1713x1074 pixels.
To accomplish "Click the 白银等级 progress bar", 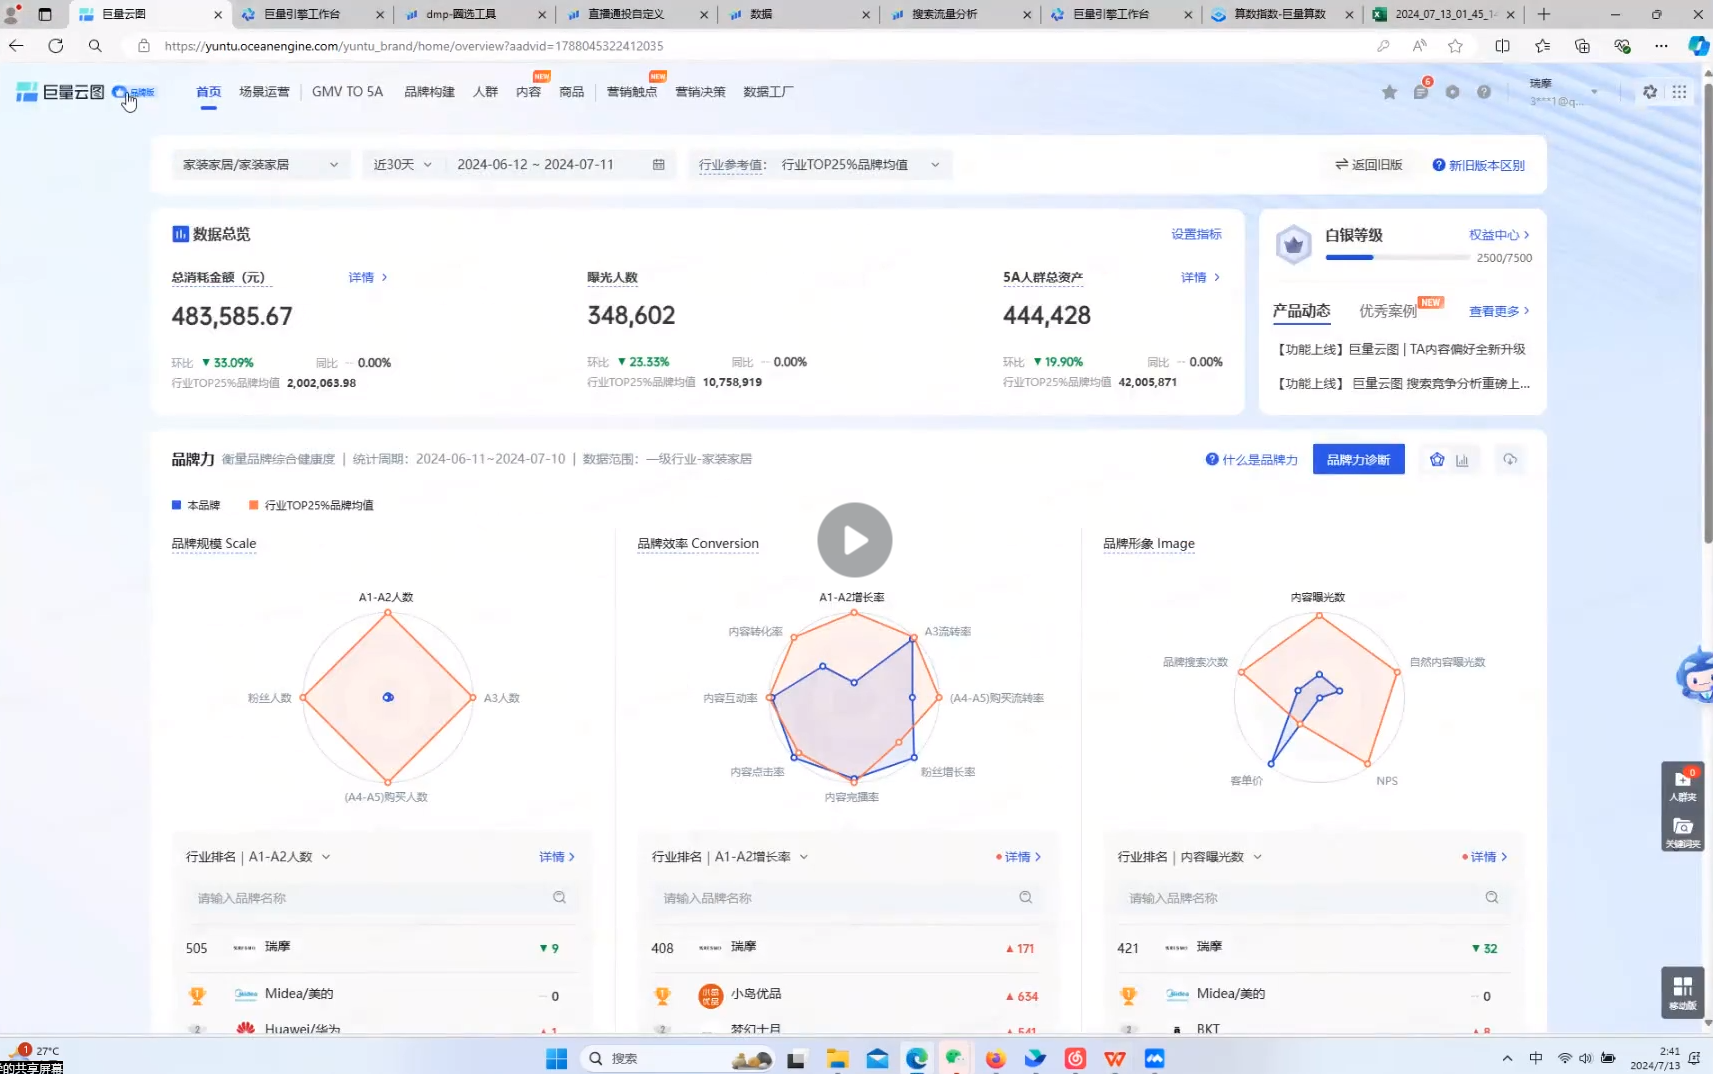I will click(1399, 258).
